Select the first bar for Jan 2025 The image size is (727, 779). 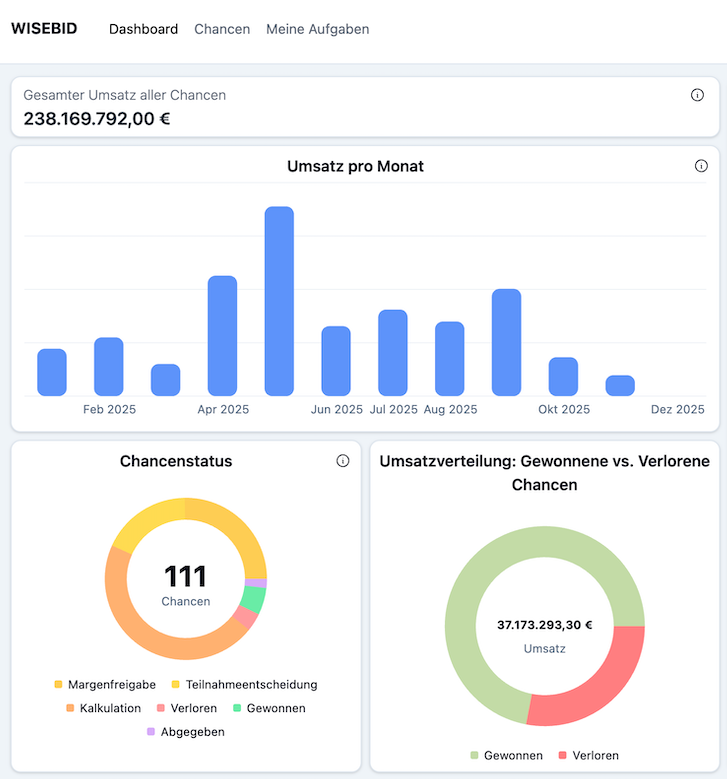click(52, 373)
